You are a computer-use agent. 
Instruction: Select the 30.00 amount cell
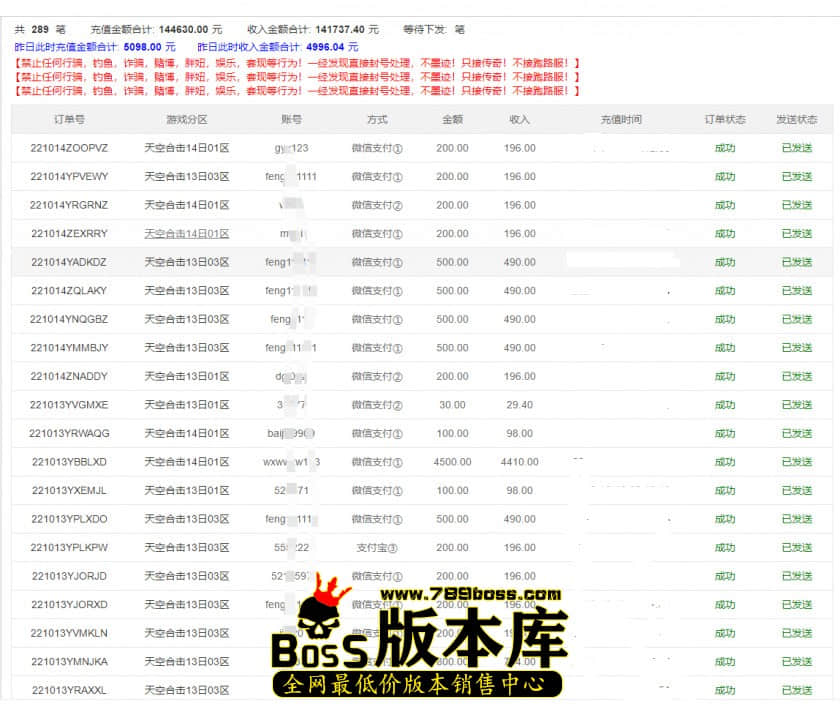tap(452, 405)
